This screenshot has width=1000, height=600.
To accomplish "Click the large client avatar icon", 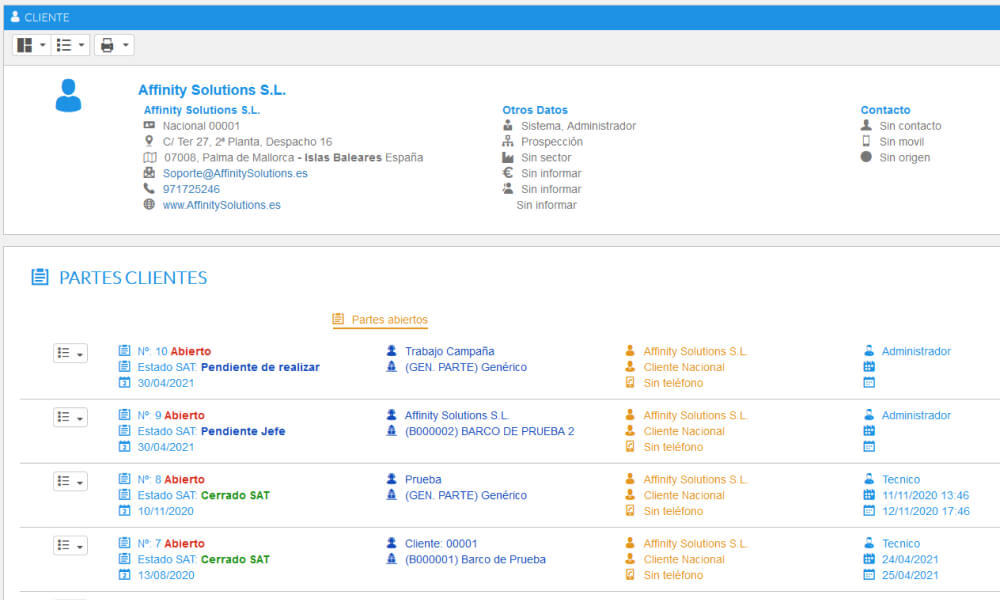I will pyautogui.click(x=68, y=96).
